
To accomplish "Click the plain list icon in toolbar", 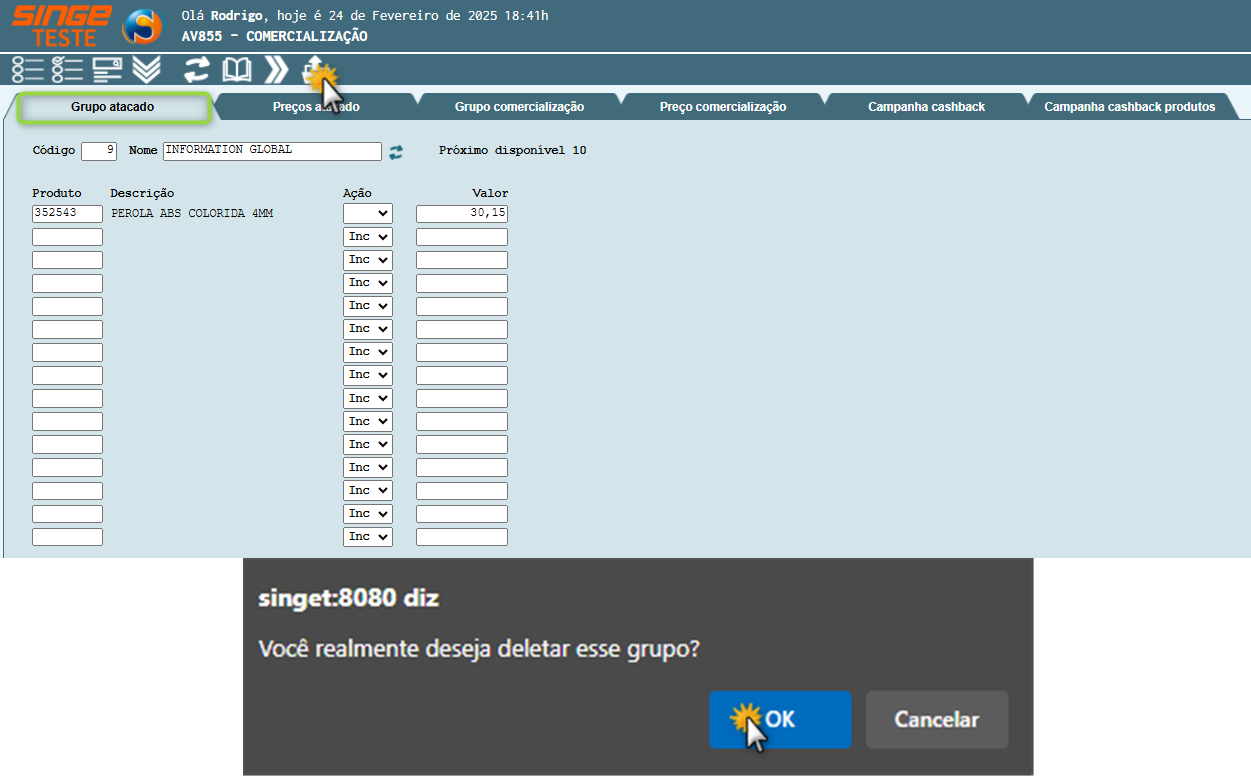I will coord(27,69).
